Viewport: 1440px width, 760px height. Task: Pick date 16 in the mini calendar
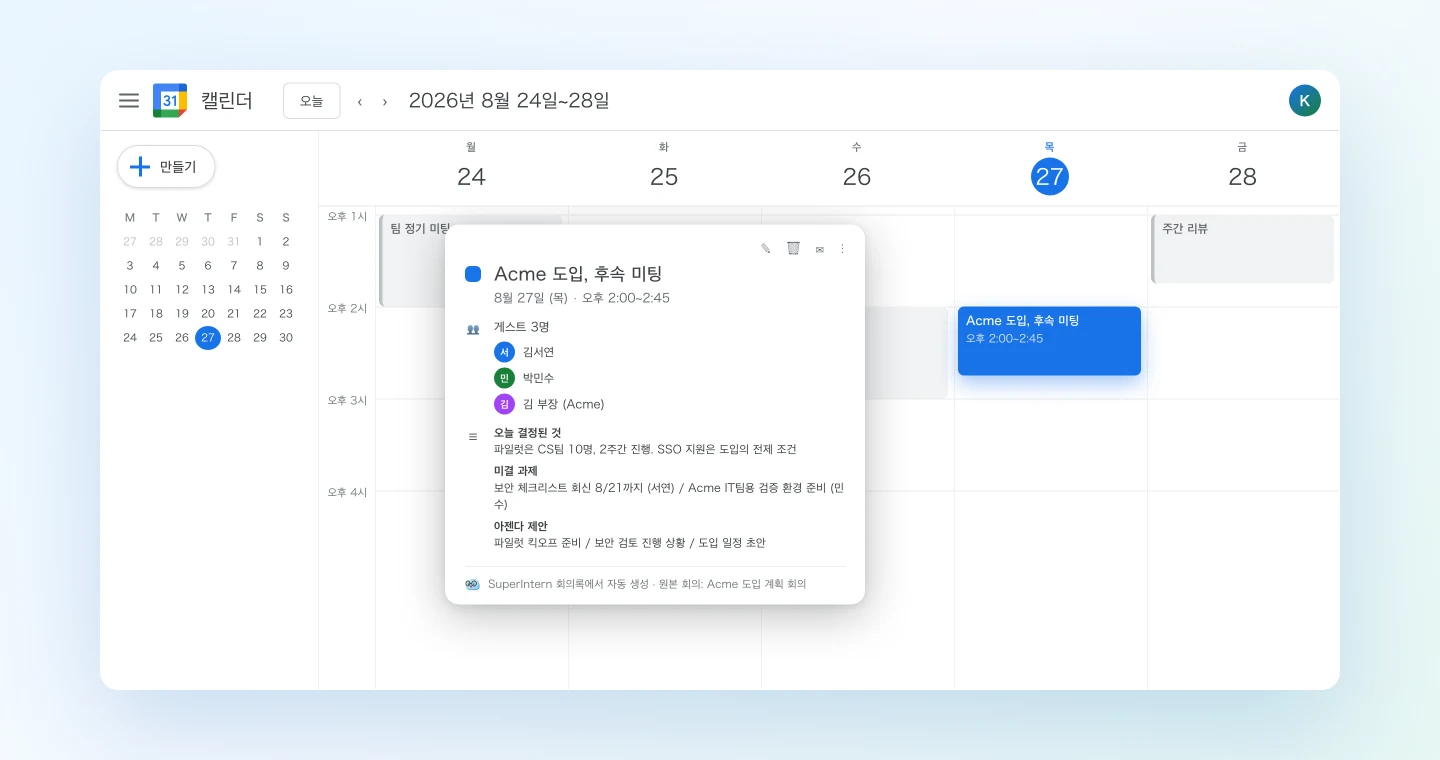(286, 290)
